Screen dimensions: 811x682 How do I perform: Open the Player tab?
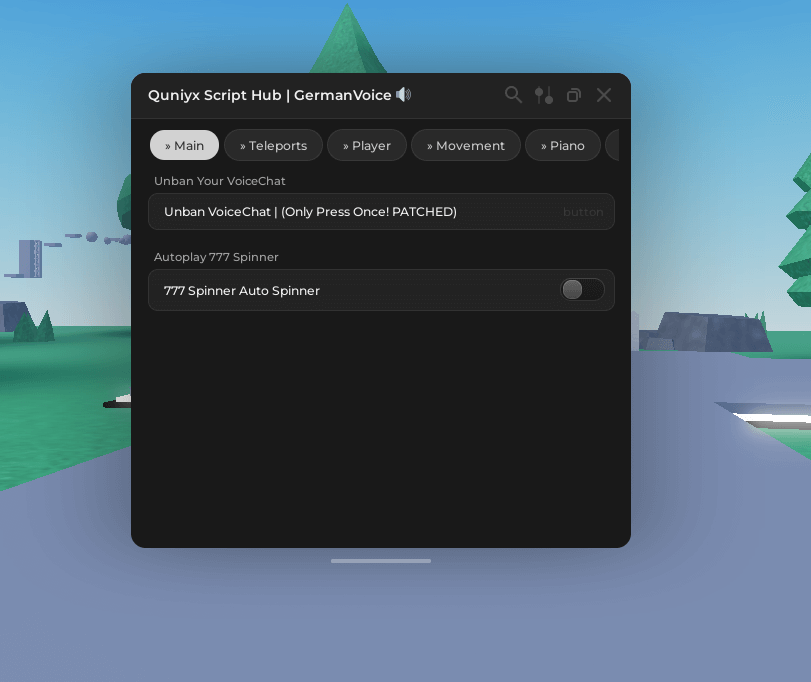tap(367, 145)
